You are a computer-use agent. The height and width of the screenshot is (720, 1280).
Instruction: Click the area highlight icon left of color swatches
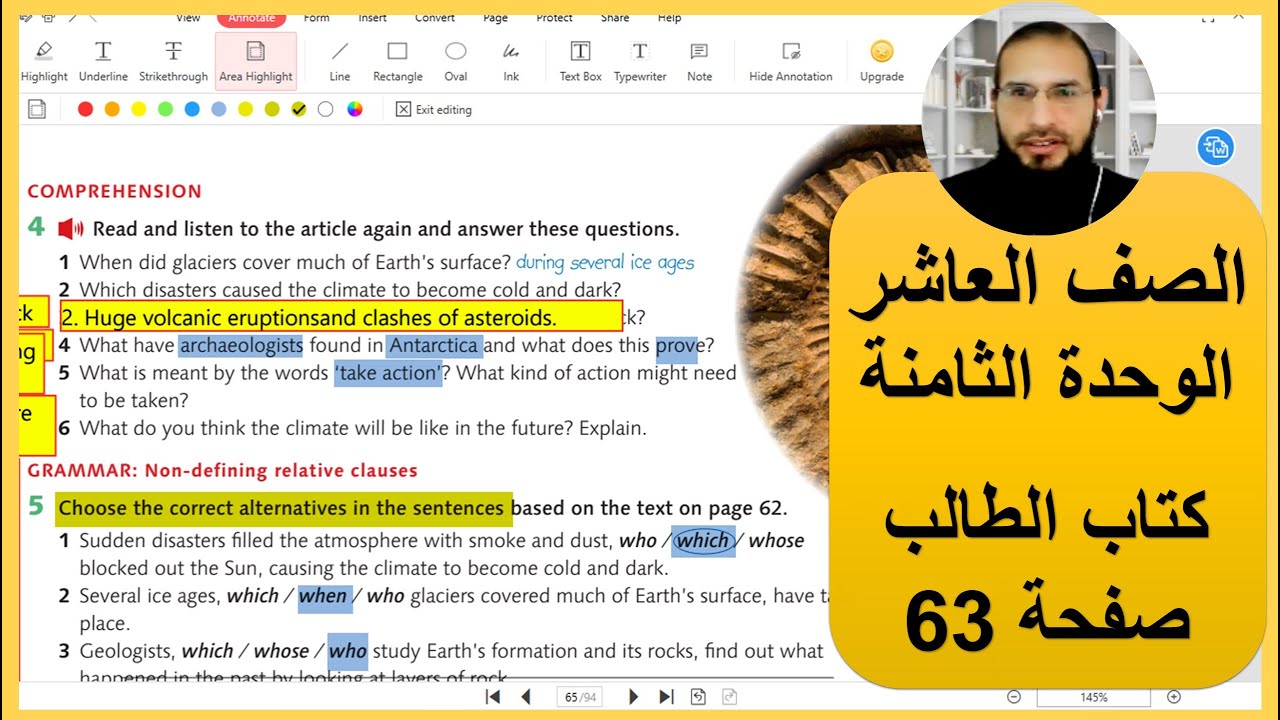pos(37,109)
